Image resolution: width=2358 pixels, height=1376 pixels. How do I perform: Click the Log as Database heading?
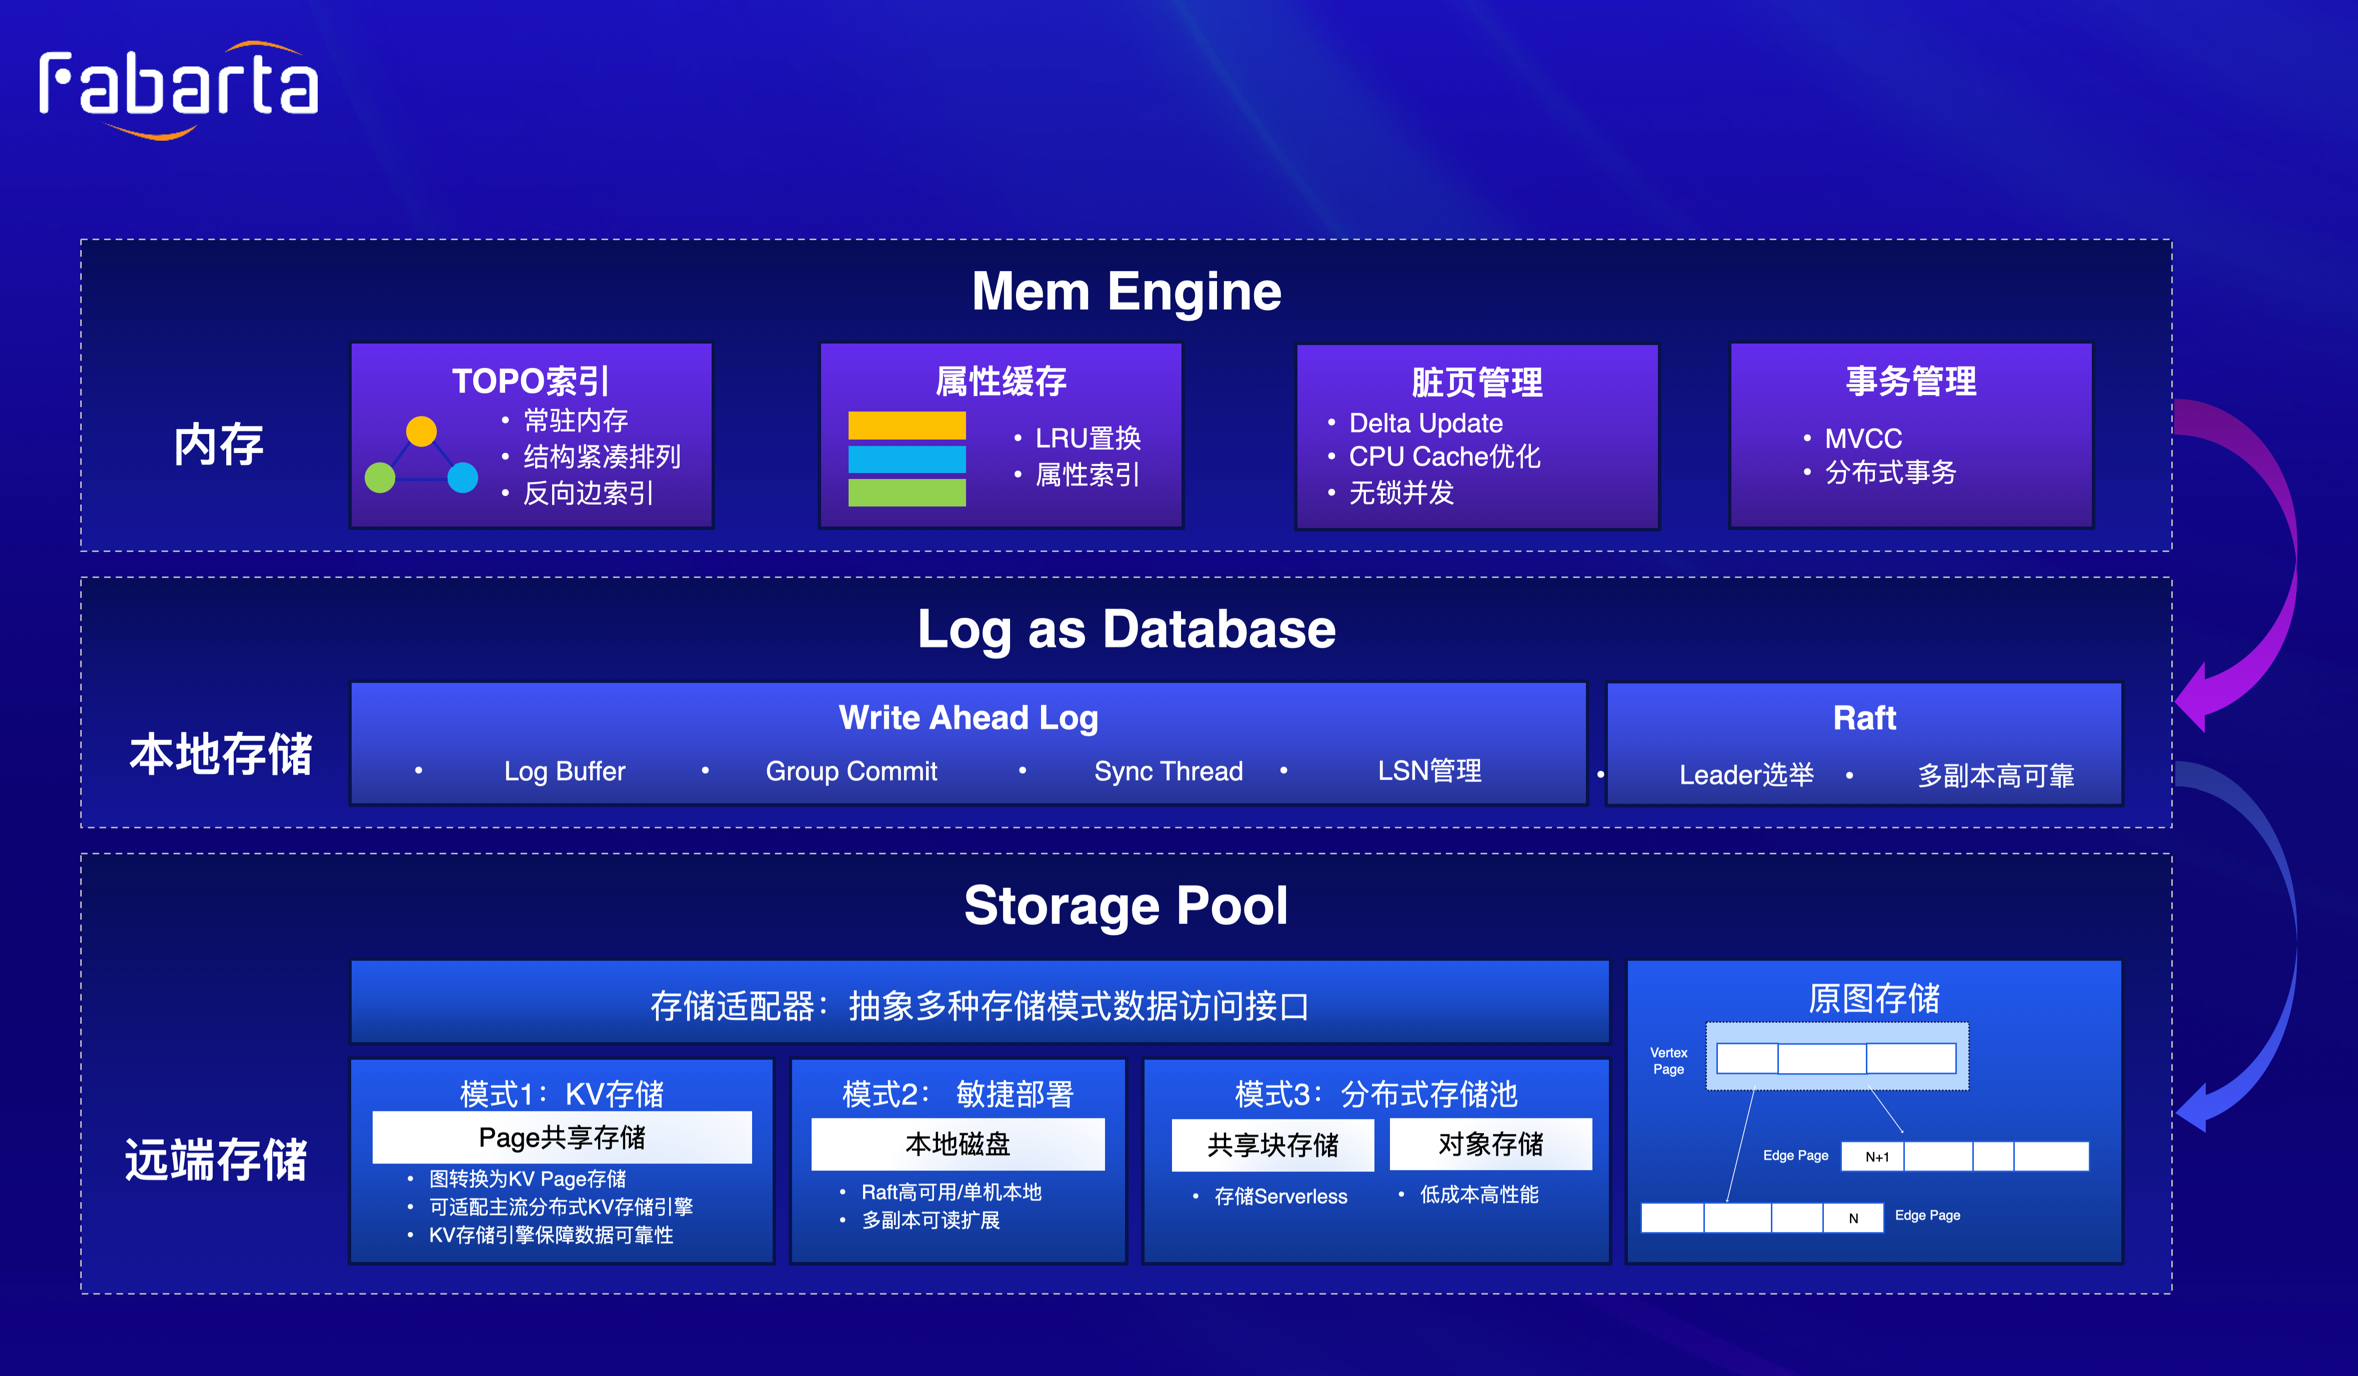(1126, 629)
